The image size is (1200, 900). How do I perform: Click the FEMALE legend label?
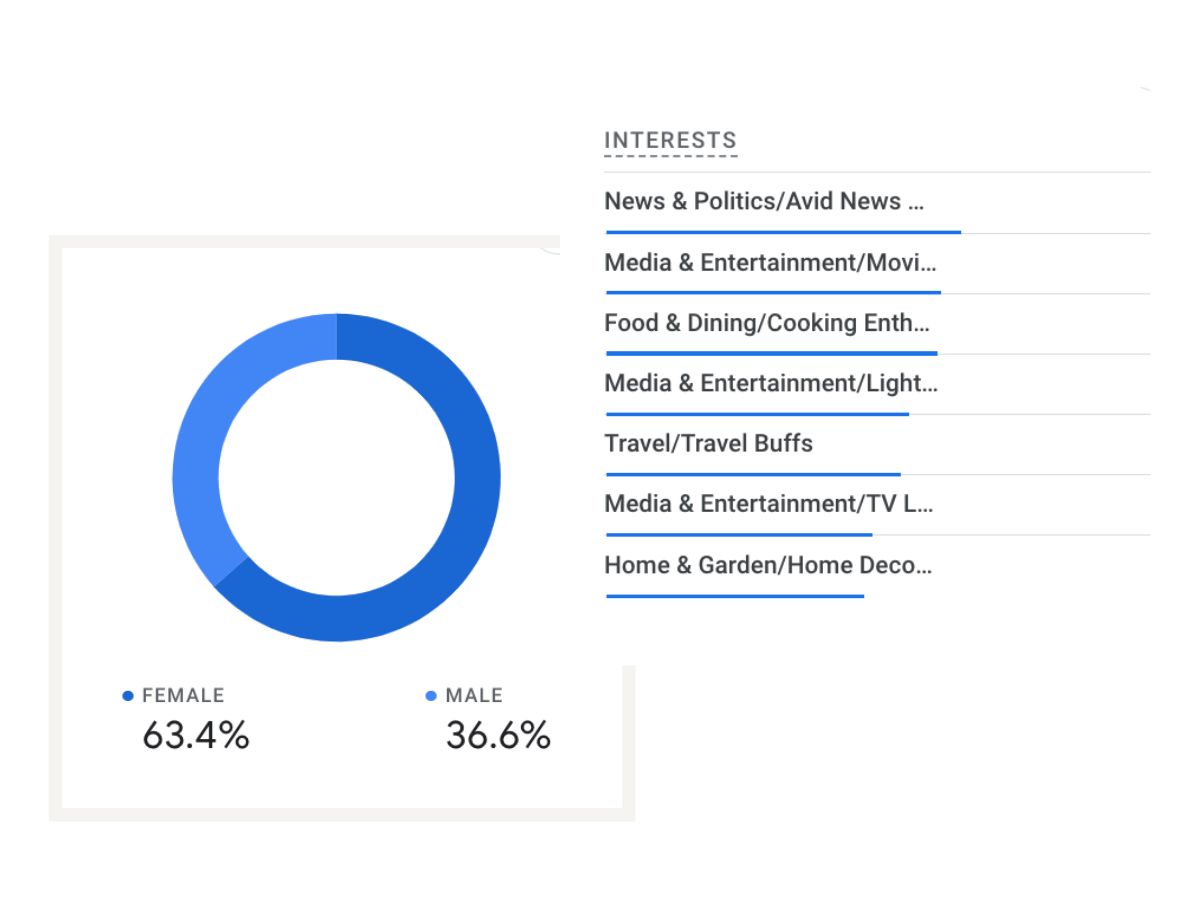183,696
